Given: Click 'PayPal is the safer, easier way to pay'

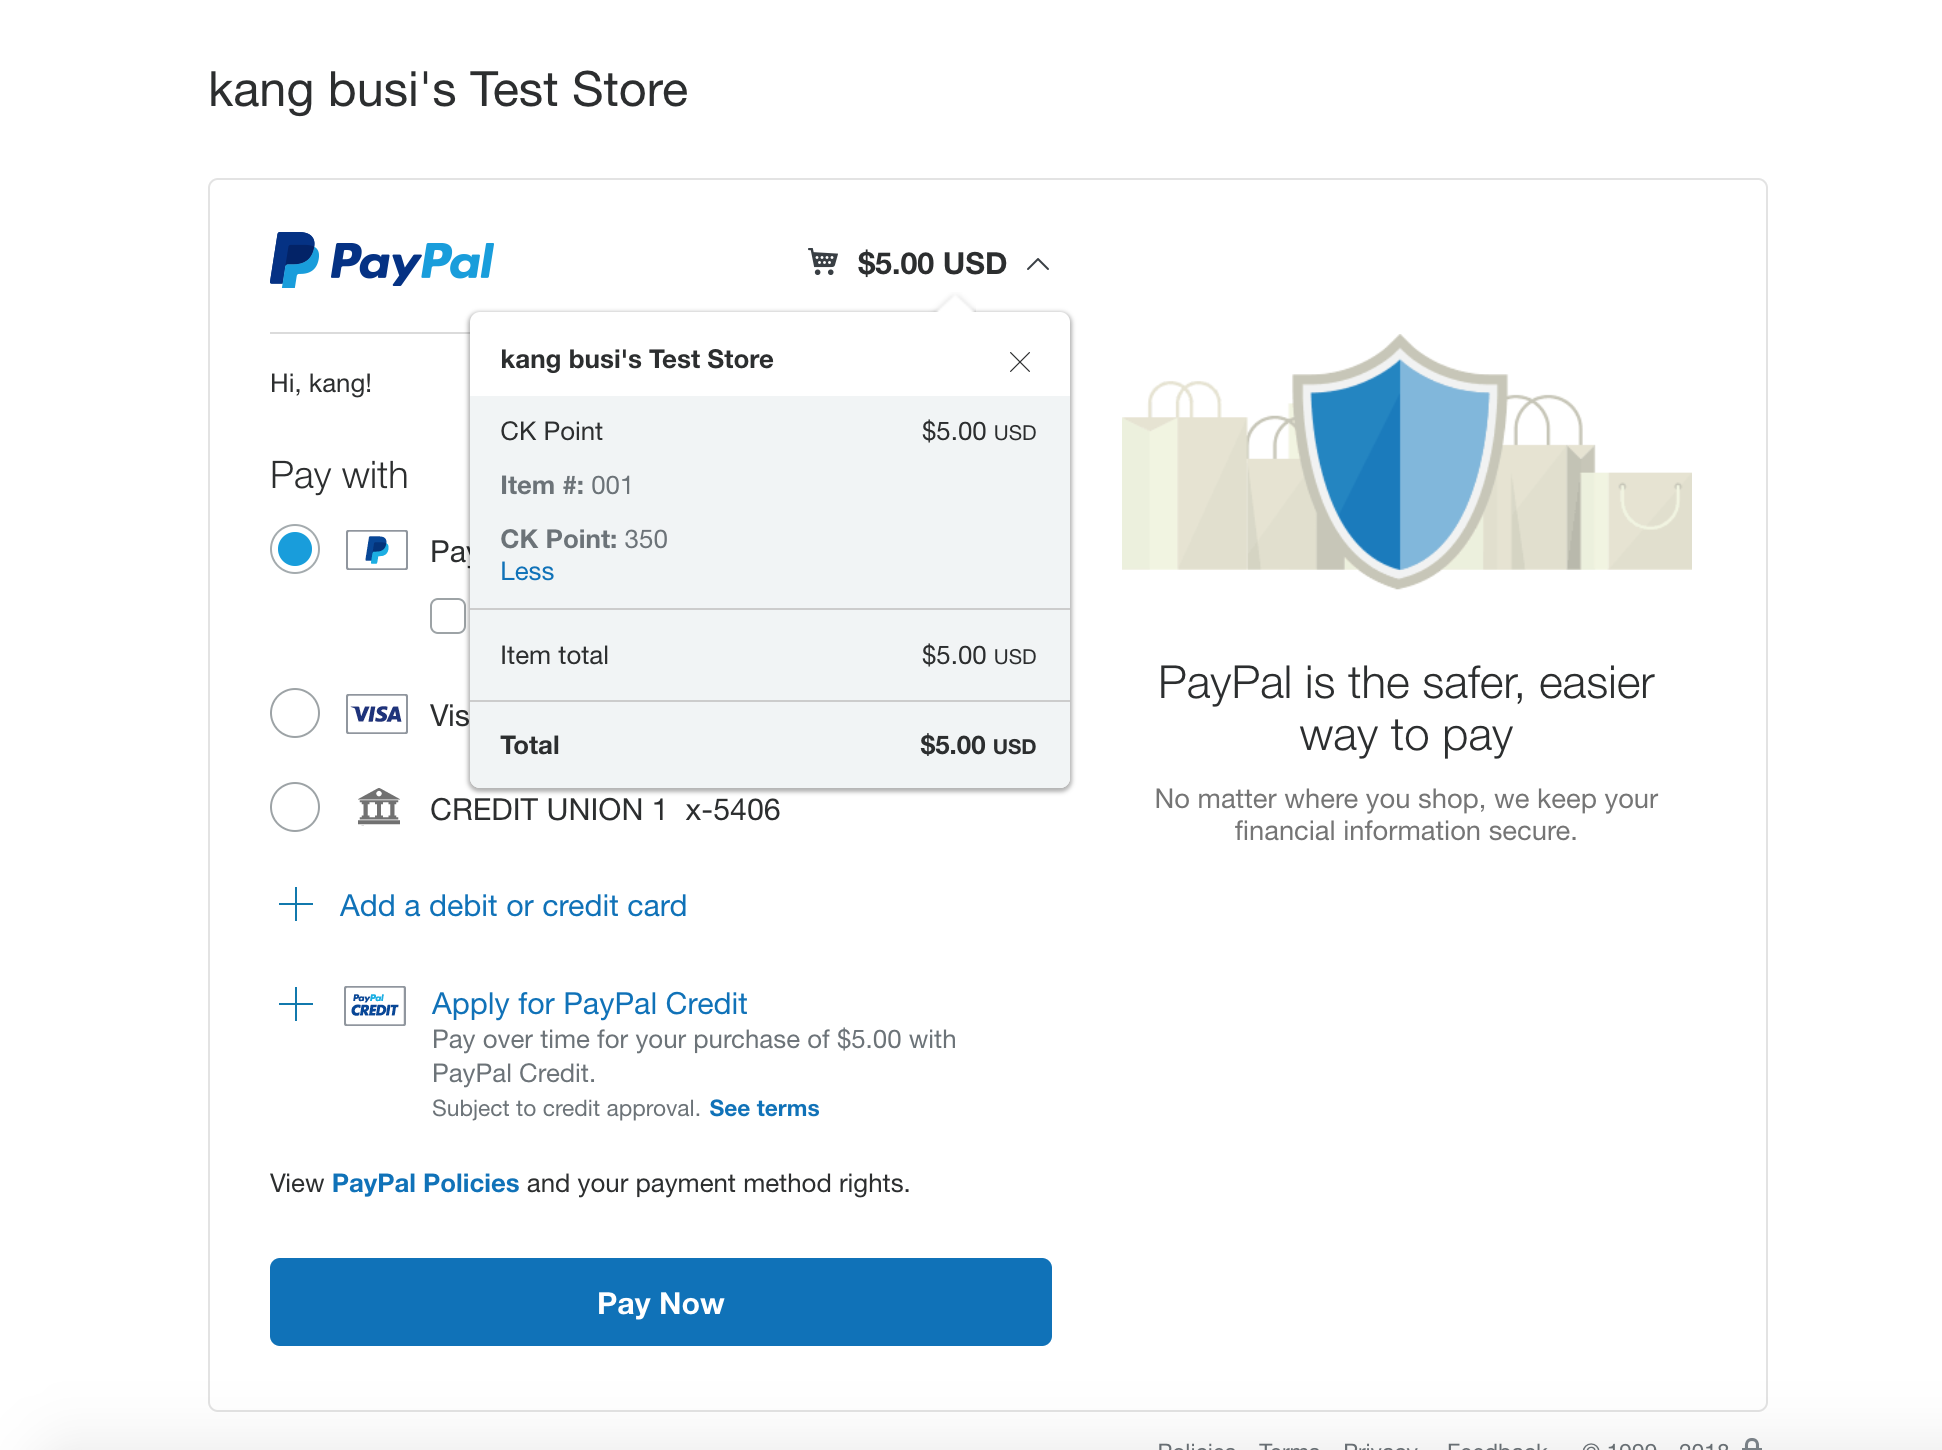Looking at the screenshot, I should tap(1406, 710).
